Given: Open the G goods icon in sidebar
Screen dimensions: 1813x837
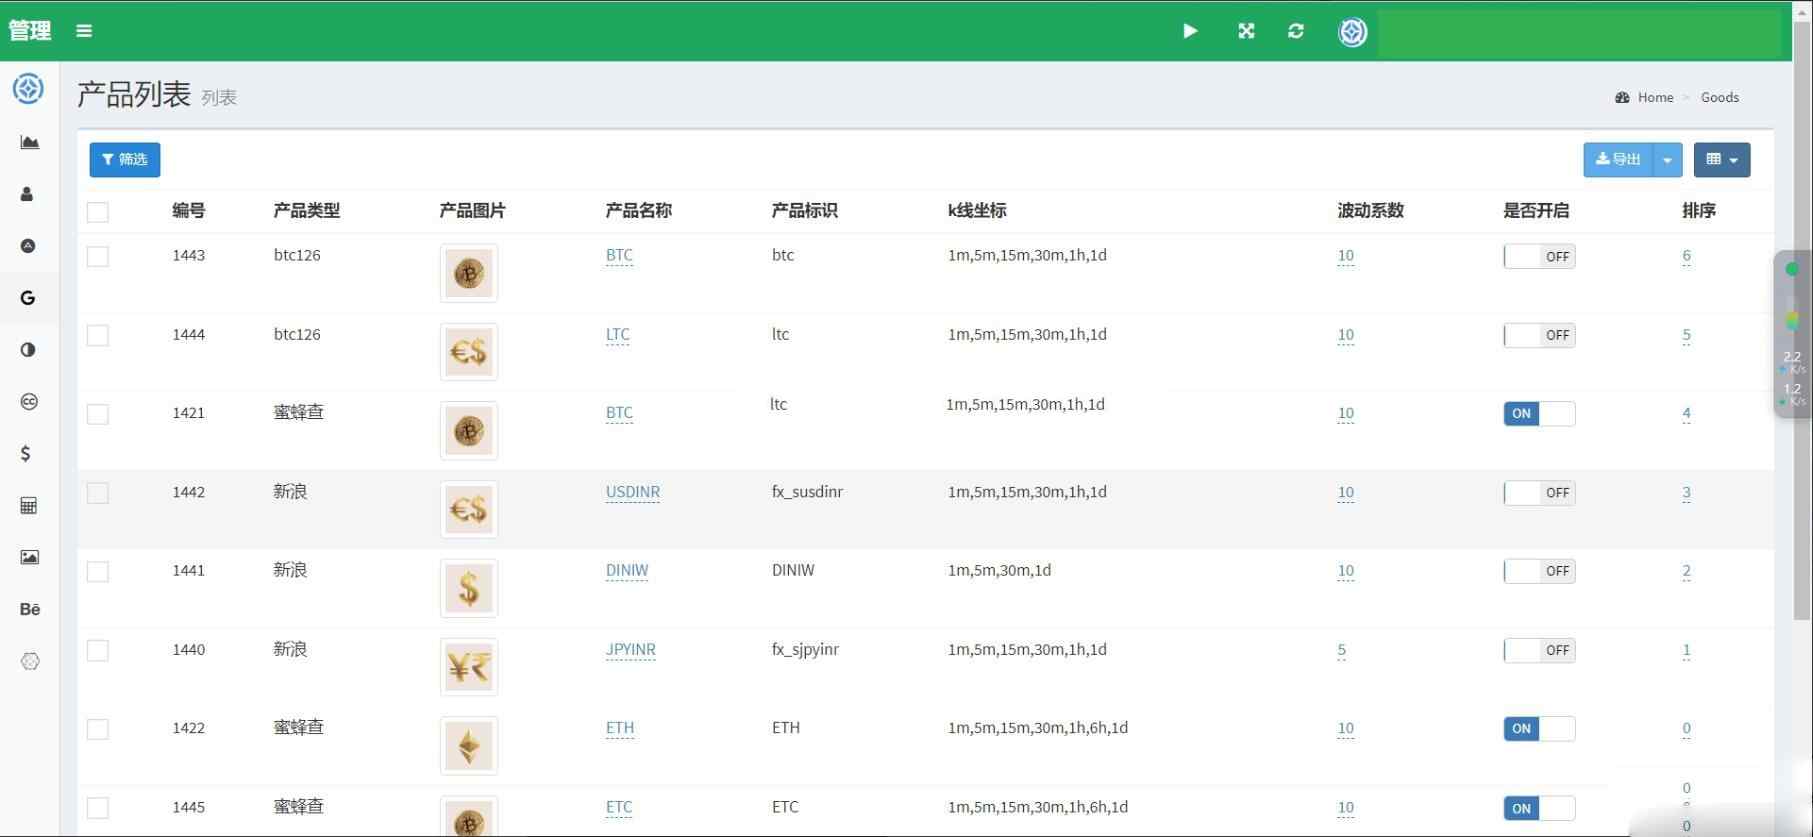Looking at the screenshot, I should pyautogui.click(x=28, y=298).
